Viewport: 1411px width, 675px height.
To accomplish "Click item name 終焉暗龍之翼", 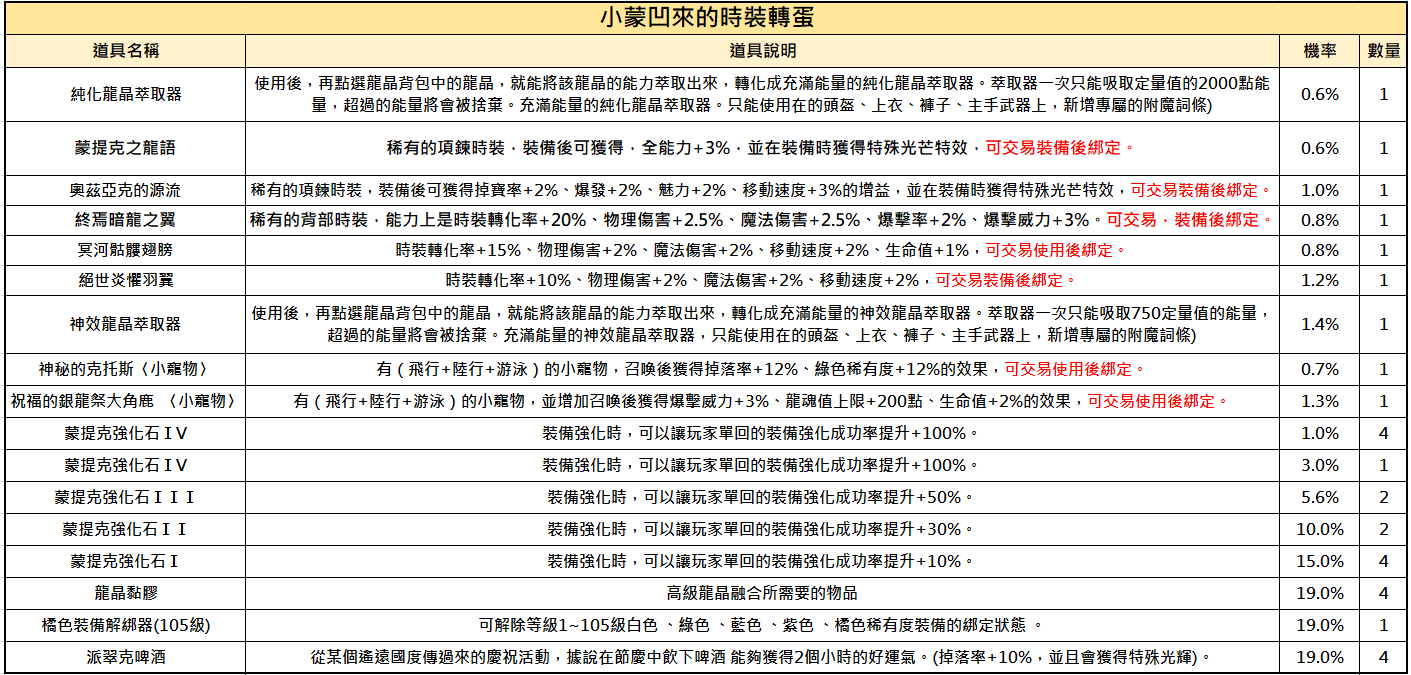I will pos(126,220).
